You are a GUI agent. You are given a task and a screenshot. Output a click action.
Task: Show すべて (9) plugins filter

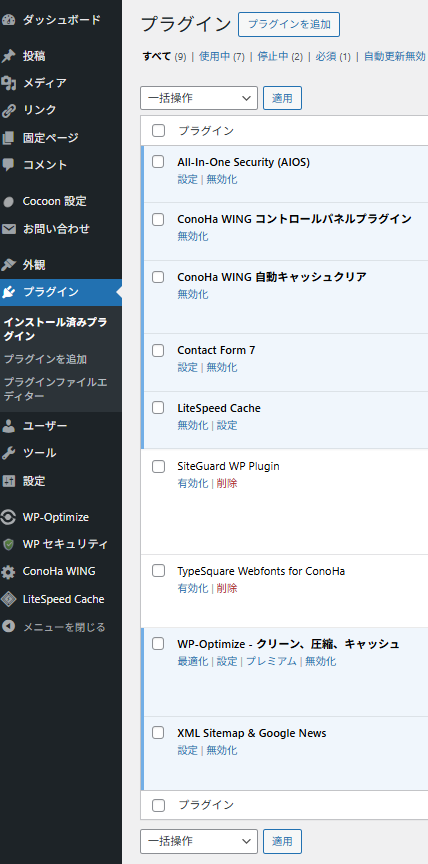(164, 56)
